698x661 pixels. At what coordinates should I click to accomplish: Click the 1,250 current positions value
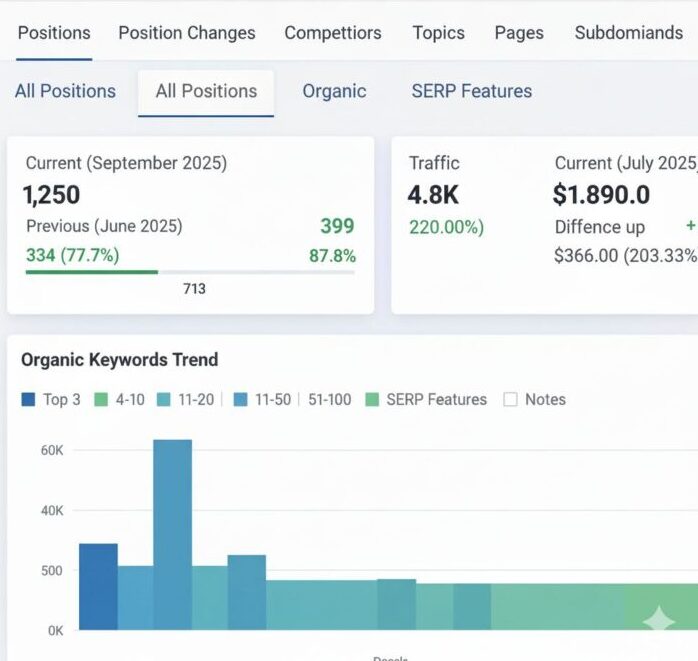click(x=51, y=194)
